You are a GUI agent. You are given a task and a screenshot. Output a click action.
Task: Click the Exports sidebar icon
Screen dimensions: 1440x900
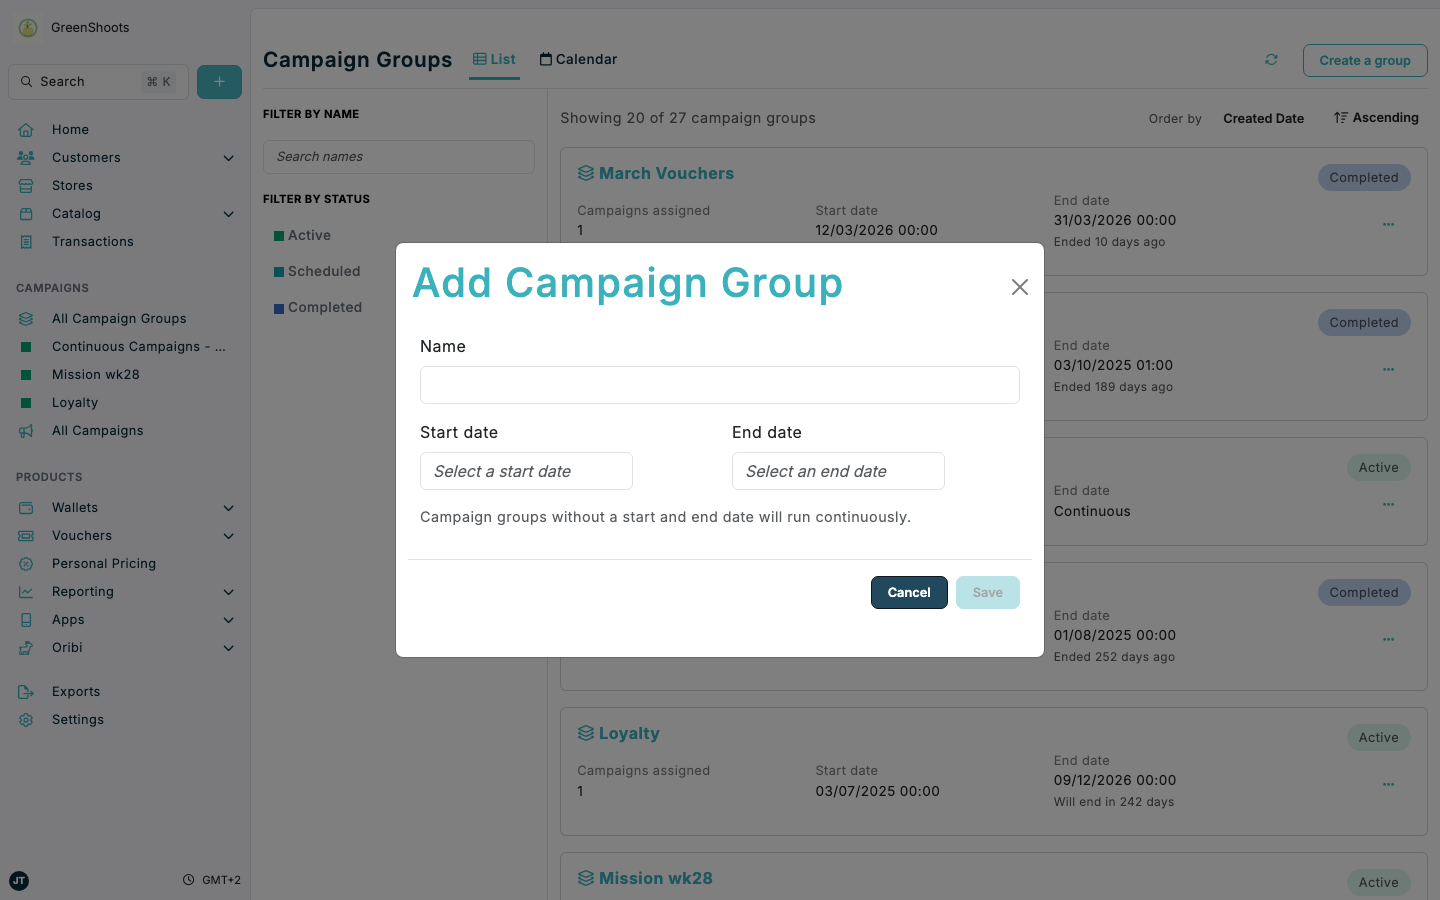coord(26,691)
